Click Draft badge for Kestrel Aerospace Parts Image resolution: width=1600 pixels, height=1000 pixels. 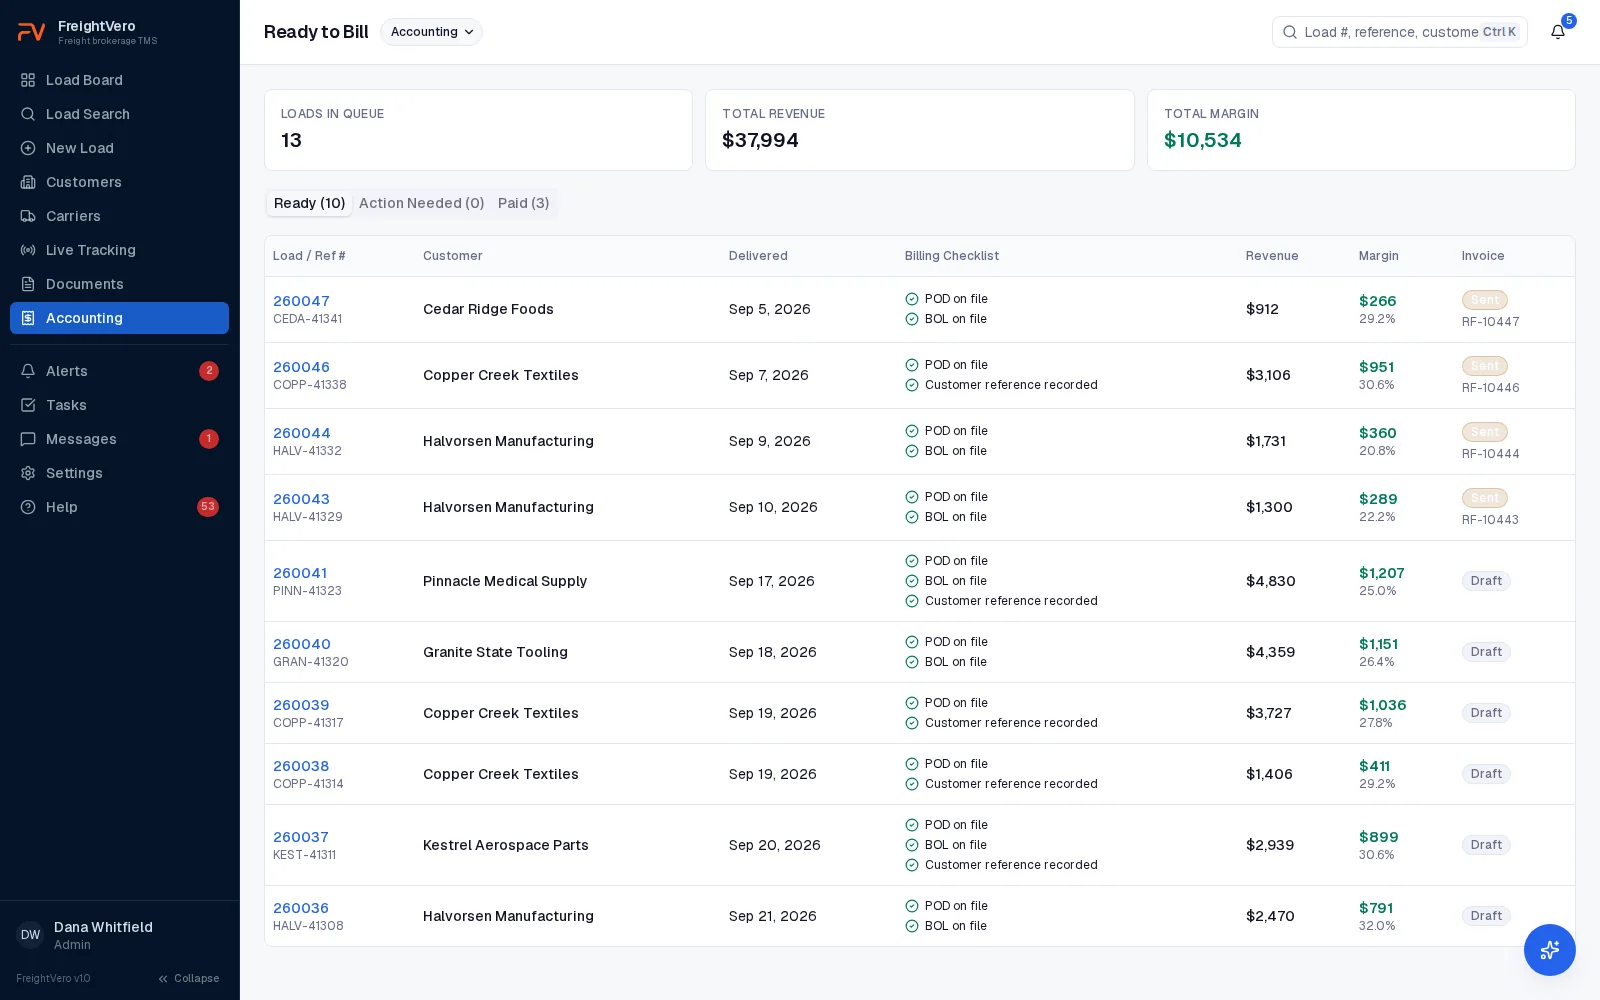tap(1486, 845)
